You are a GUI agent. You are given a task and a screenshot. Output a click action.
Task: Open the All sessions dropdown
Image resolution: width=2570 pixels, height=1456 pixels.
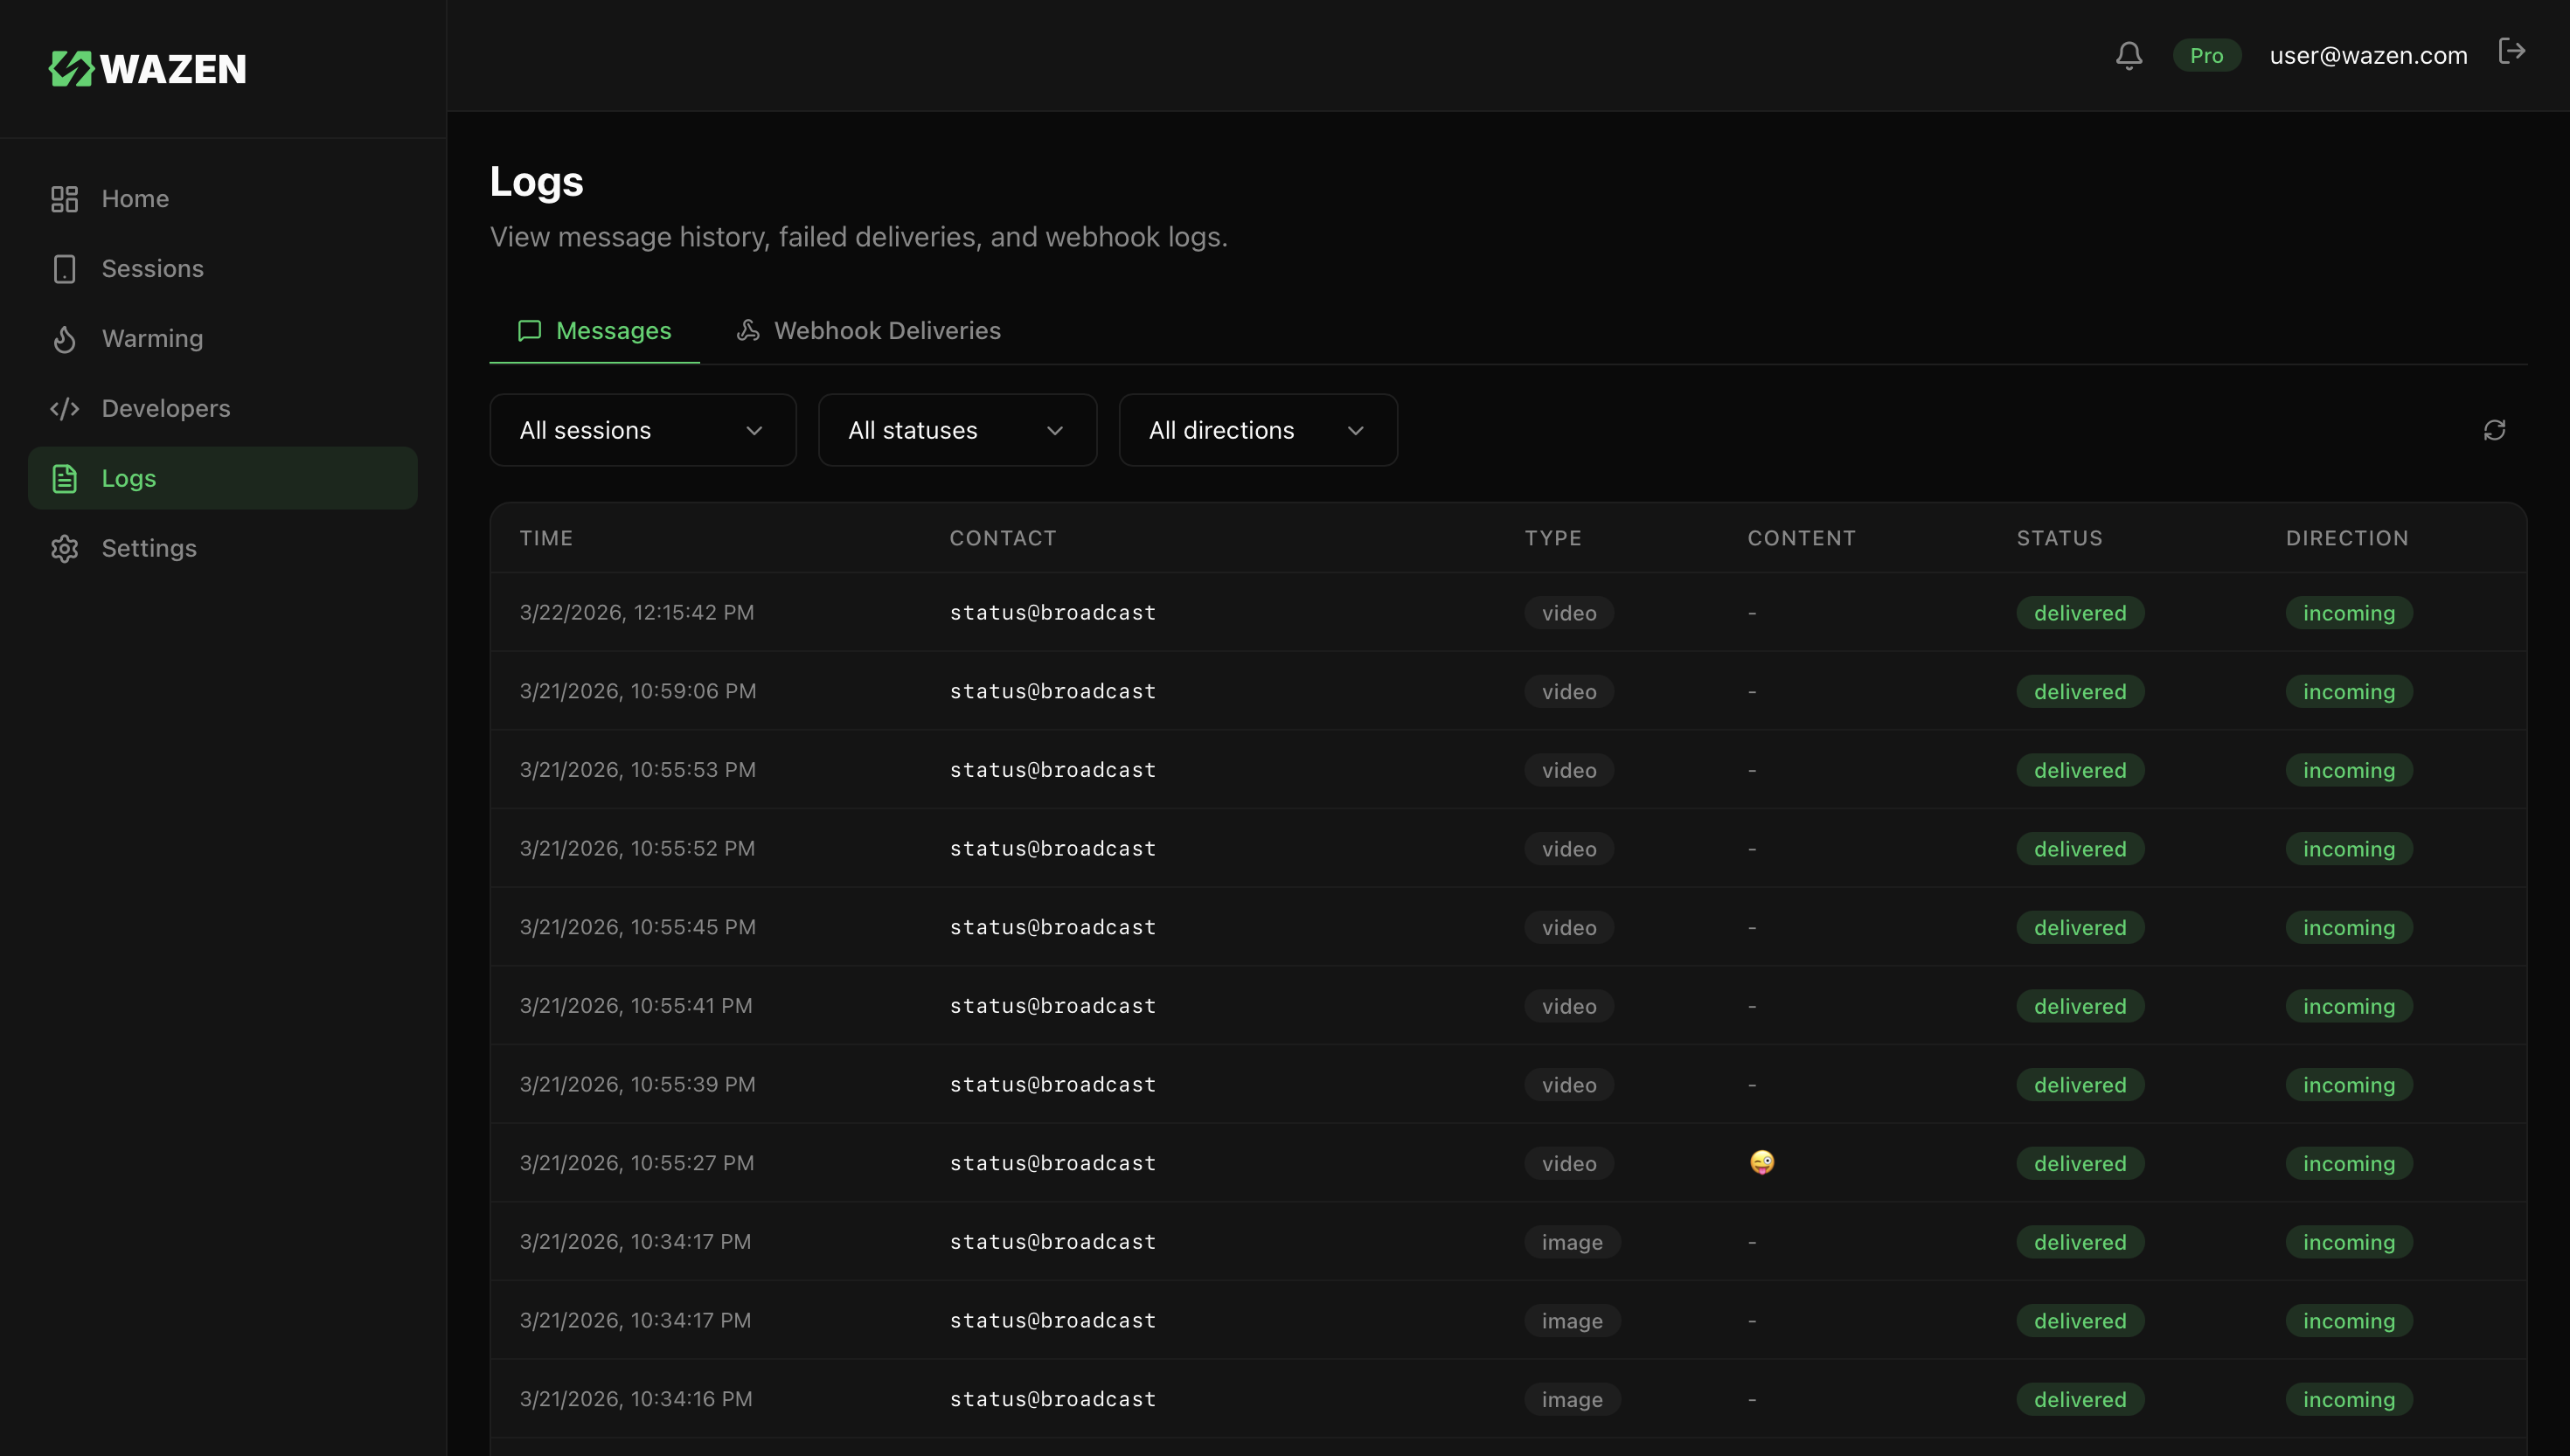click(642, 430)
